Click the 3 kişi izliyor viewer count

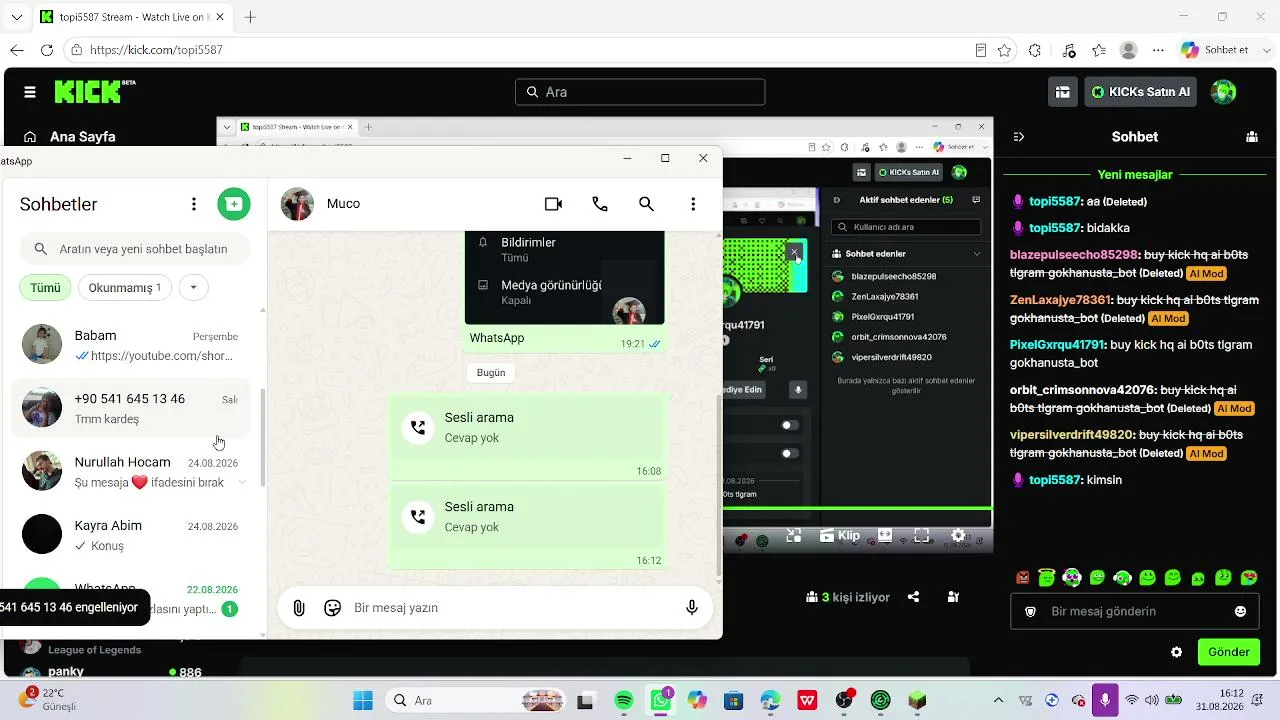pos(848,597)
